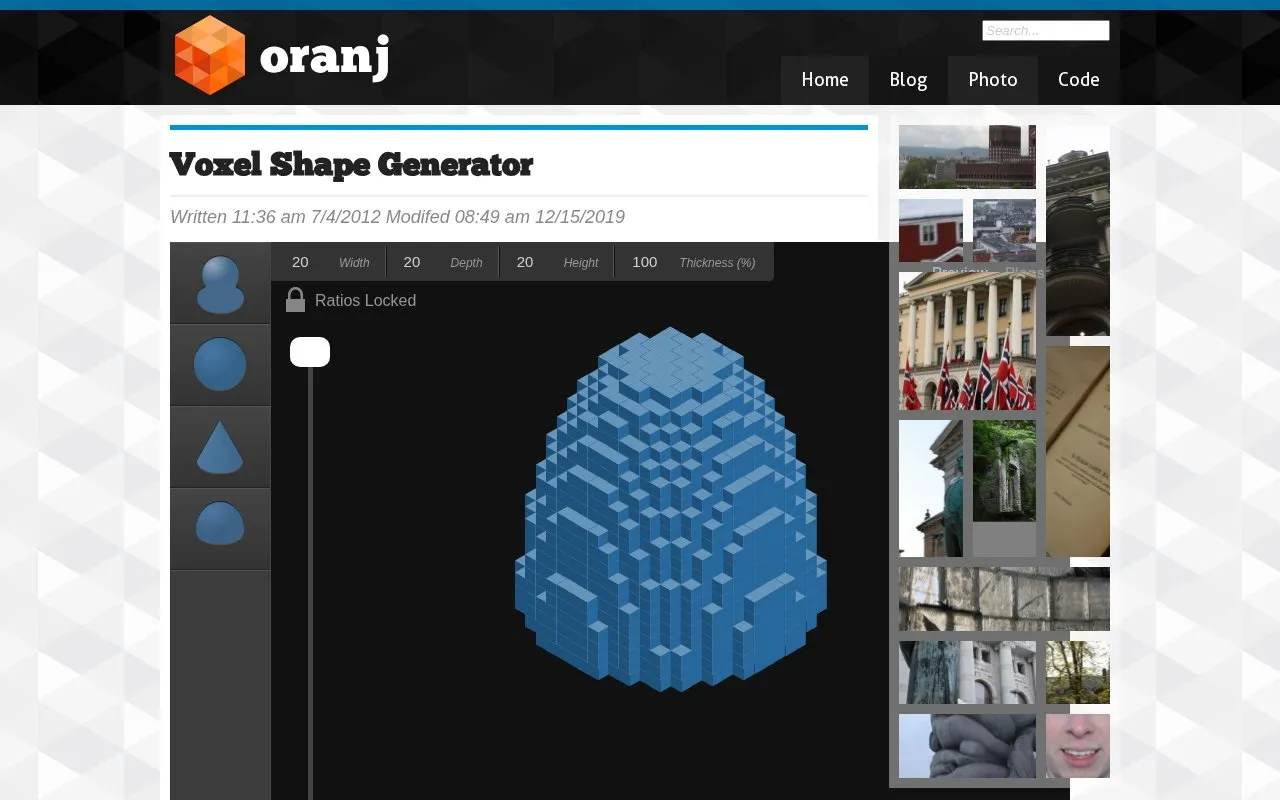Click the Height value field

(525, 262)
